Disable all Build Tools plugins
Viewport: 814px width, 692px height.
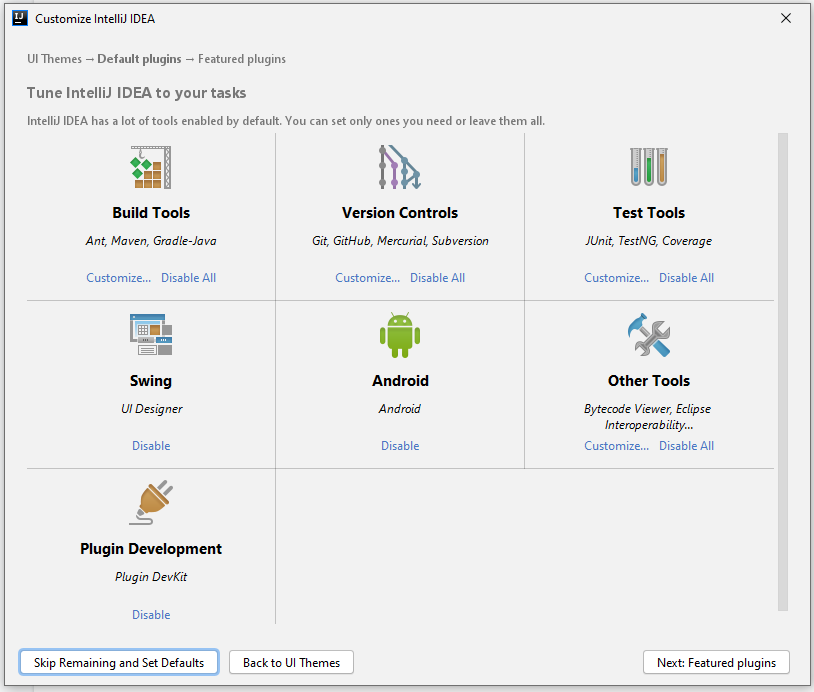point(188,278)
